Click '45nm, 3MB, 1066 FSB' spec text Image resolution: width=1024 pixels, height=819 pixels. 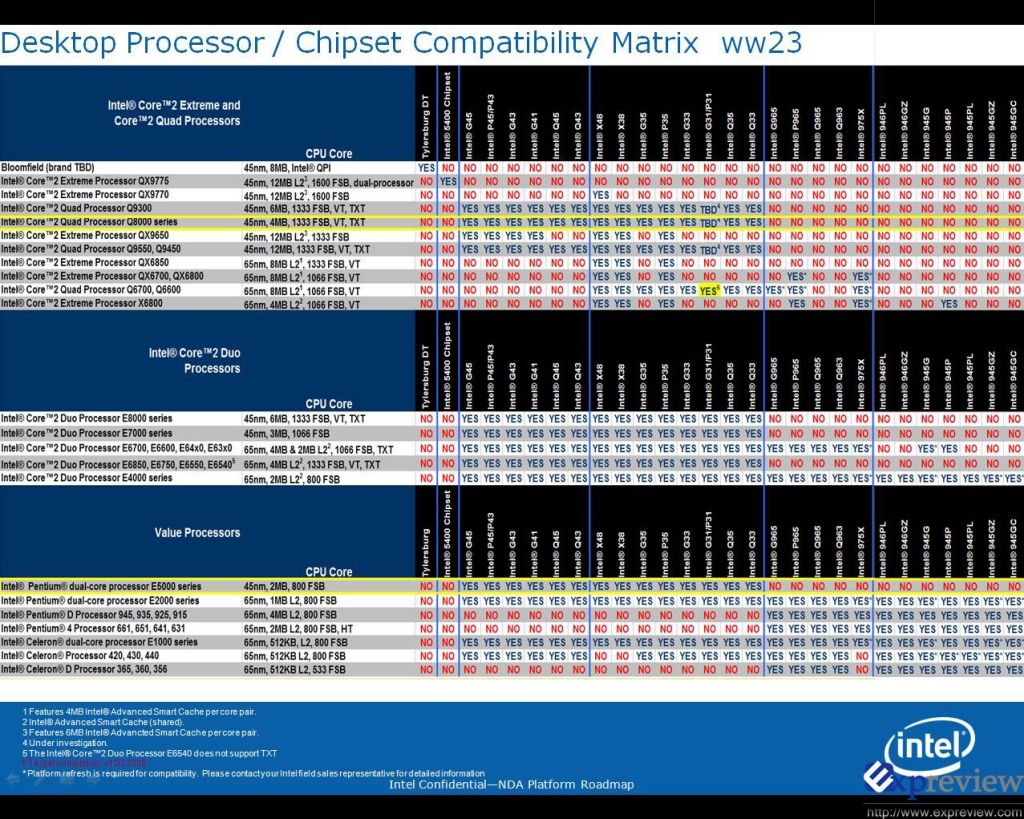(x=286, y=434)
